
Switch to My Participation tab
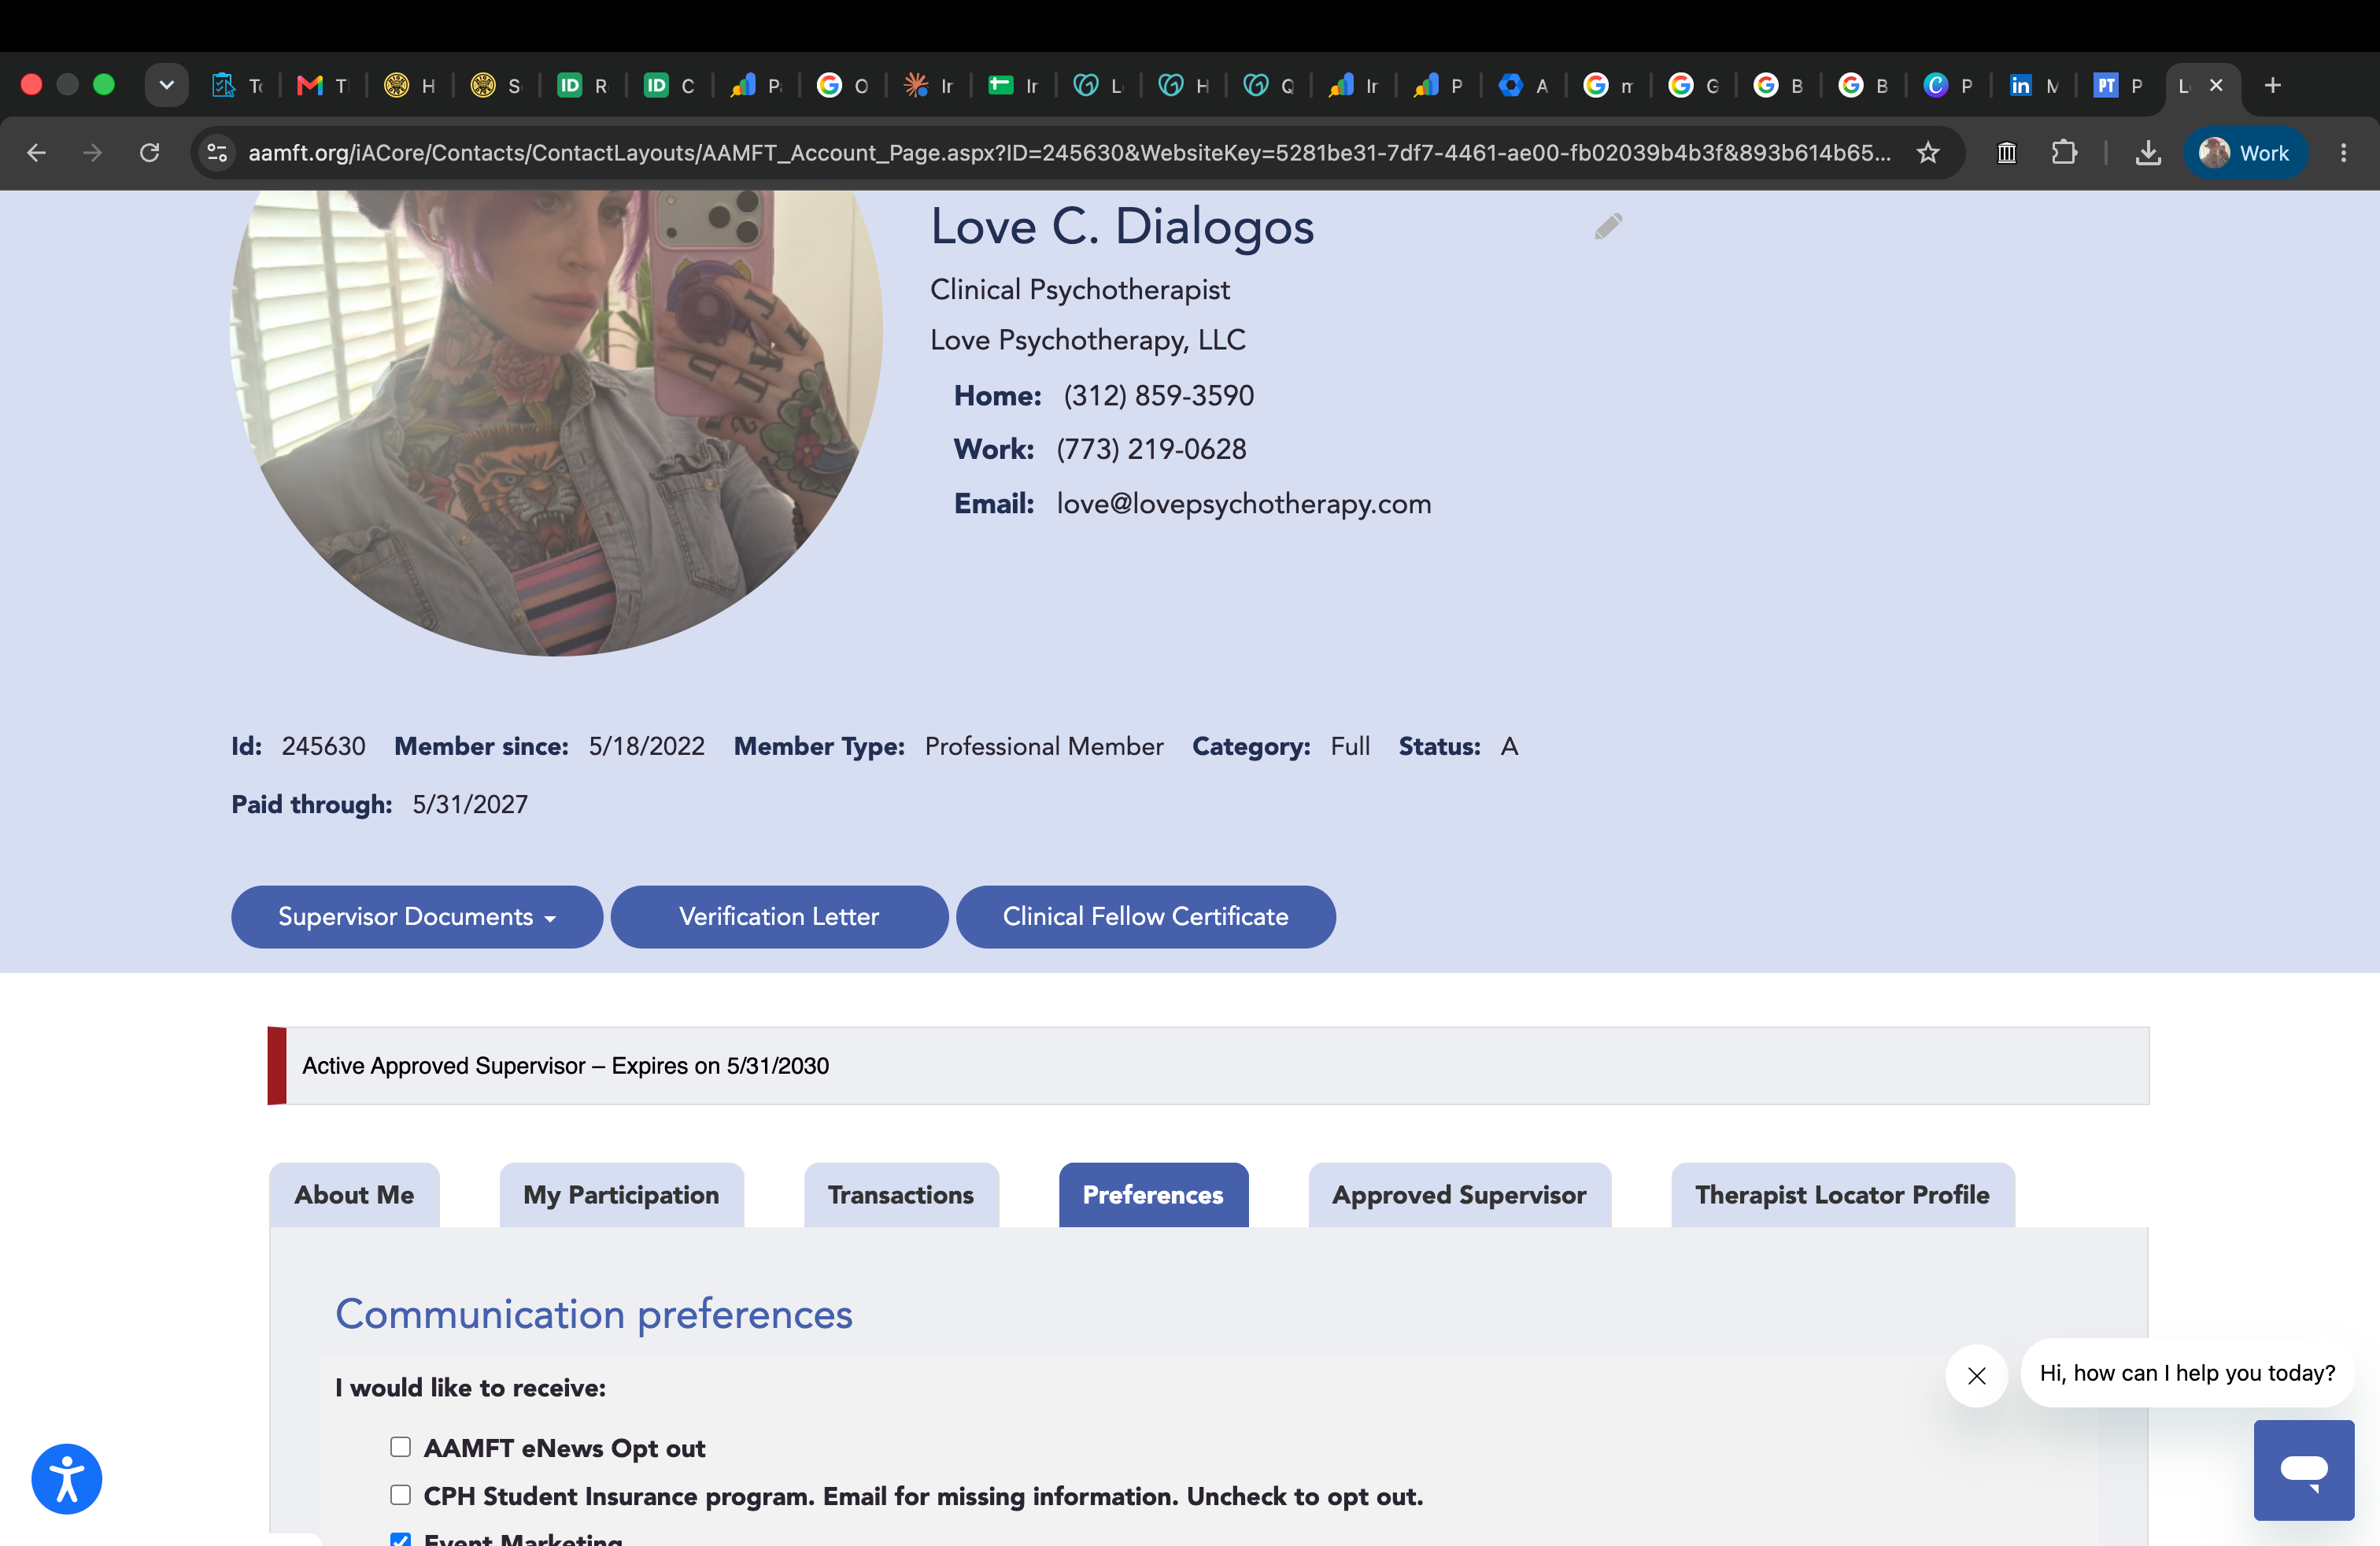[x=621, y=1194]
